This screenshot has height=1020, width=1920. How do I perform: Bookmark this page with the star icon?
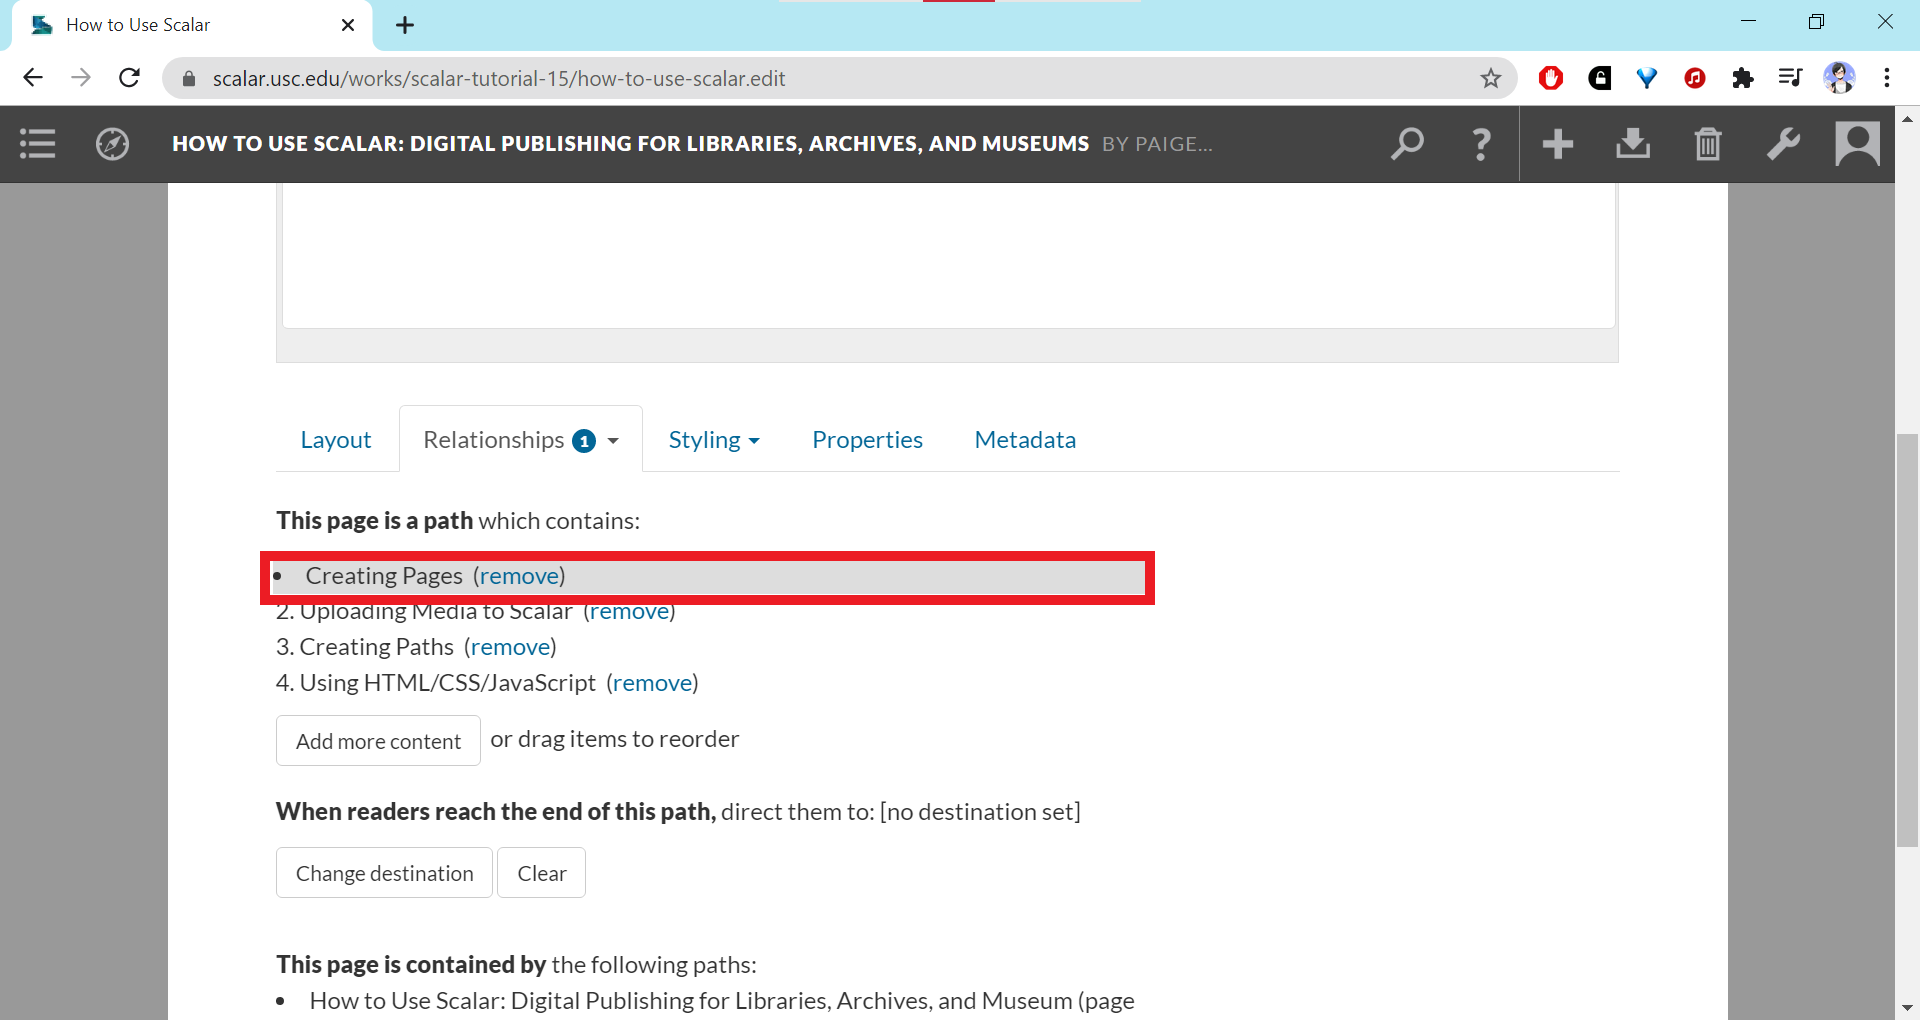pyautogui.click(x=1491, y=78)
